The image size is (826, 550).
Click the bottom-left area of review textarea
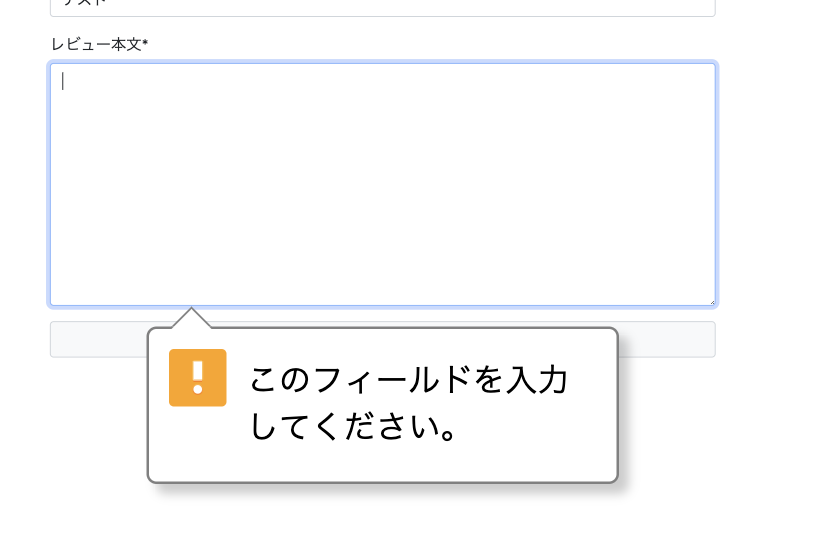coord(80,285)
